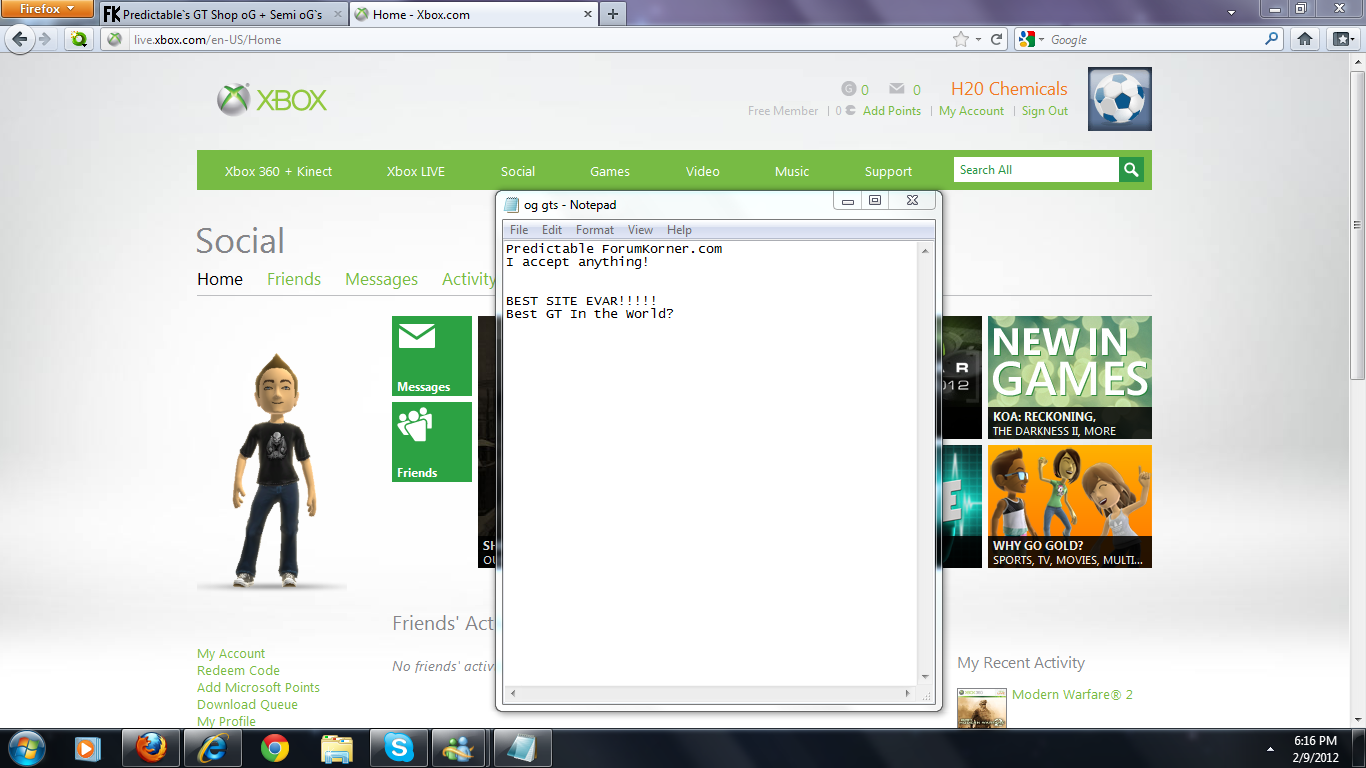
Task: Click the Xbox search magnifier icon
Action: tap(1131, 170)
